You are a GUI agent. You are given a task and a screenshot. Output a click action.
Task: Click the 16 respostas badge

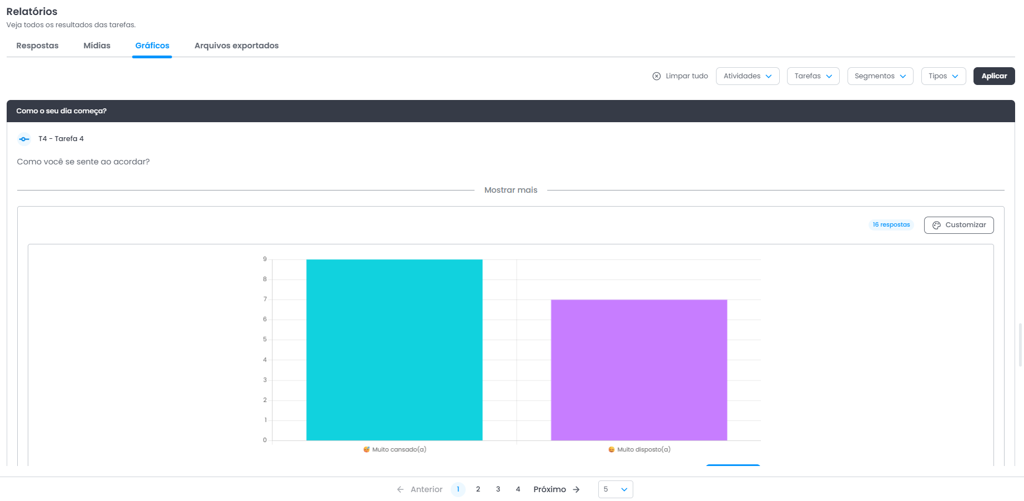[x=891, y=225]
